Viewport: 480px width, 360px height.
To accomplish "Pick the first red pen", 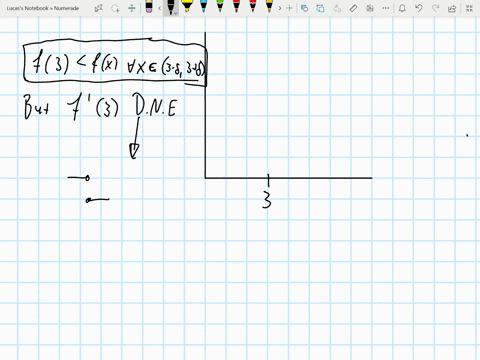I will click(236, 7).
